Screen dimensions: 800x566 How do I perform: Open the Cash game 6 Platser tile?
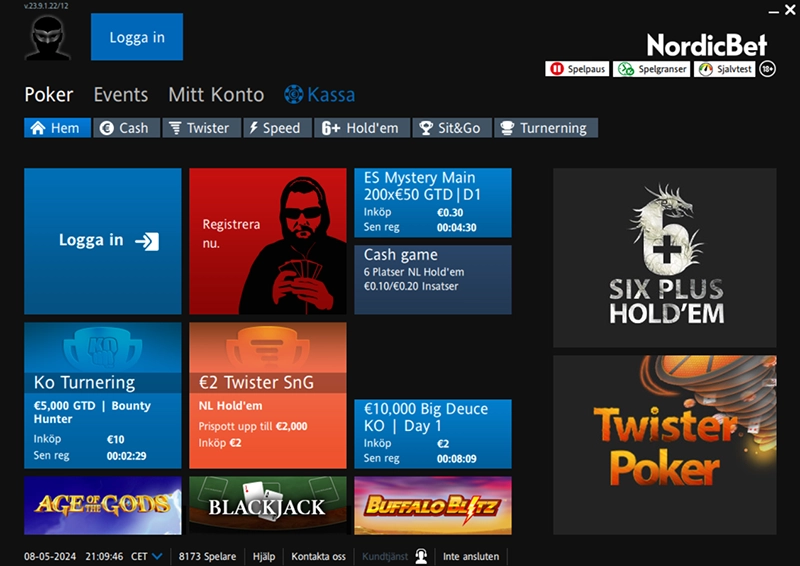(x=433, y=279)
